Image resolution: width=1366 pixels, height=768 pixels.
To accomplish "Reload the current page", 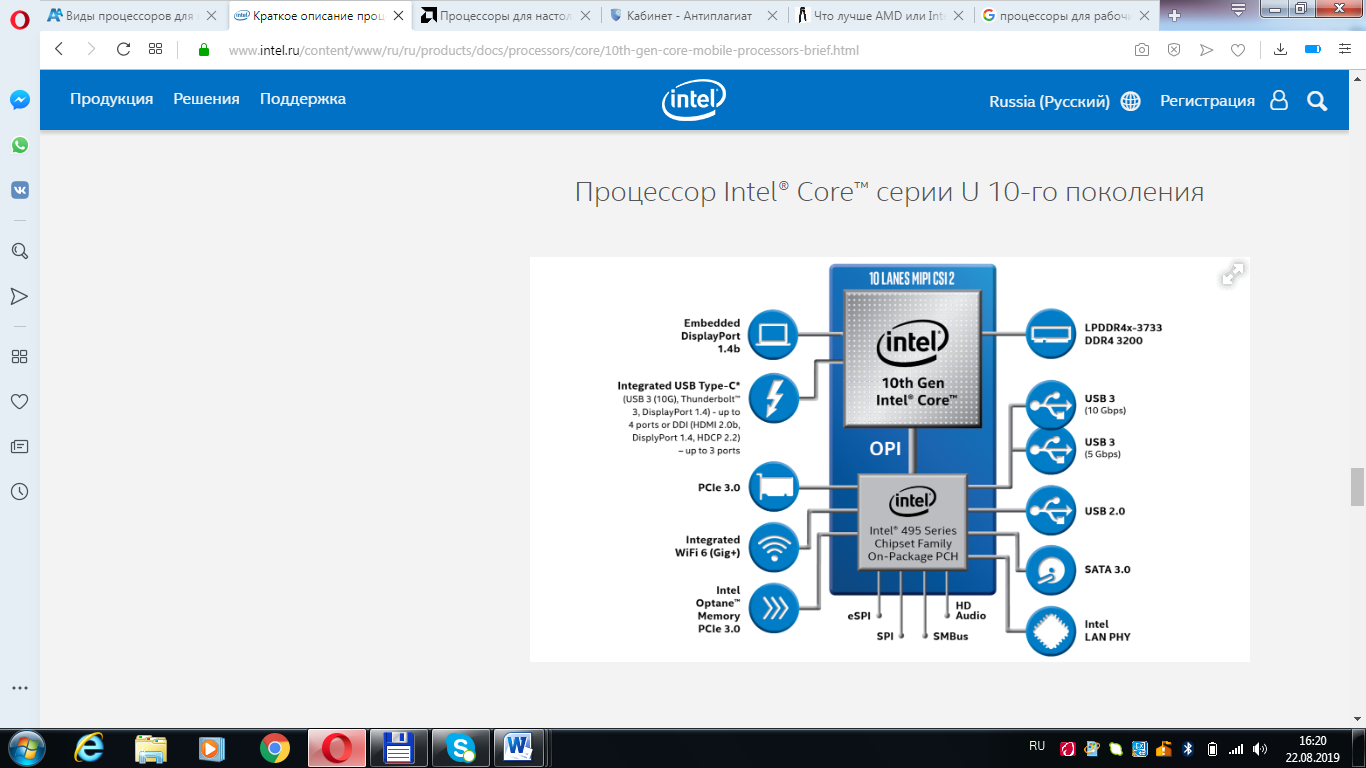I will [x=124, y=49].
